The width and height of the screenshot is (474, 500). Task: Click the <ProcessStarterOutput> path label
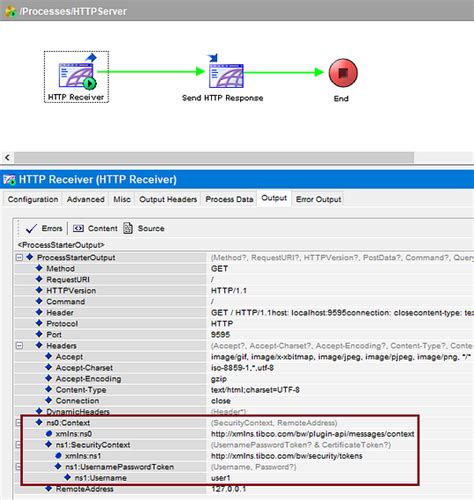pos(61,245)
